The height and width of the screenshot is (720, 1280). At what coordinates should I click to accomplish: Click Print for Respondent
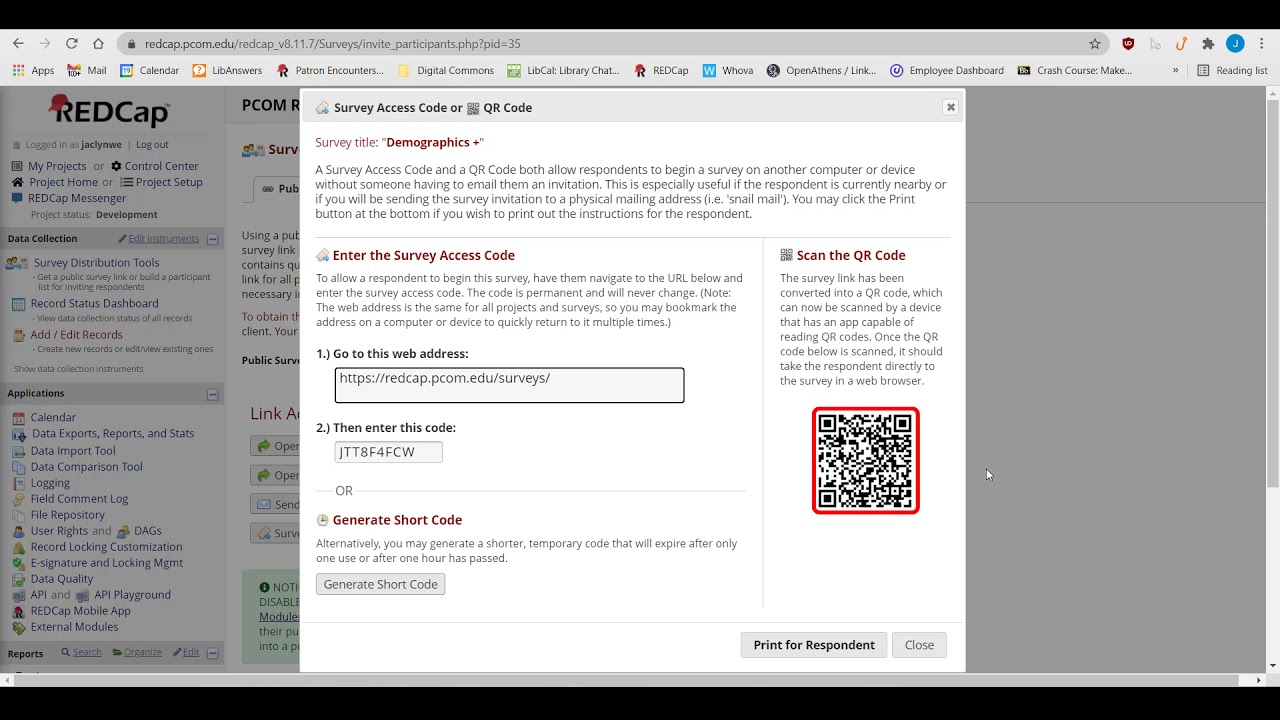tap(814, 645)
